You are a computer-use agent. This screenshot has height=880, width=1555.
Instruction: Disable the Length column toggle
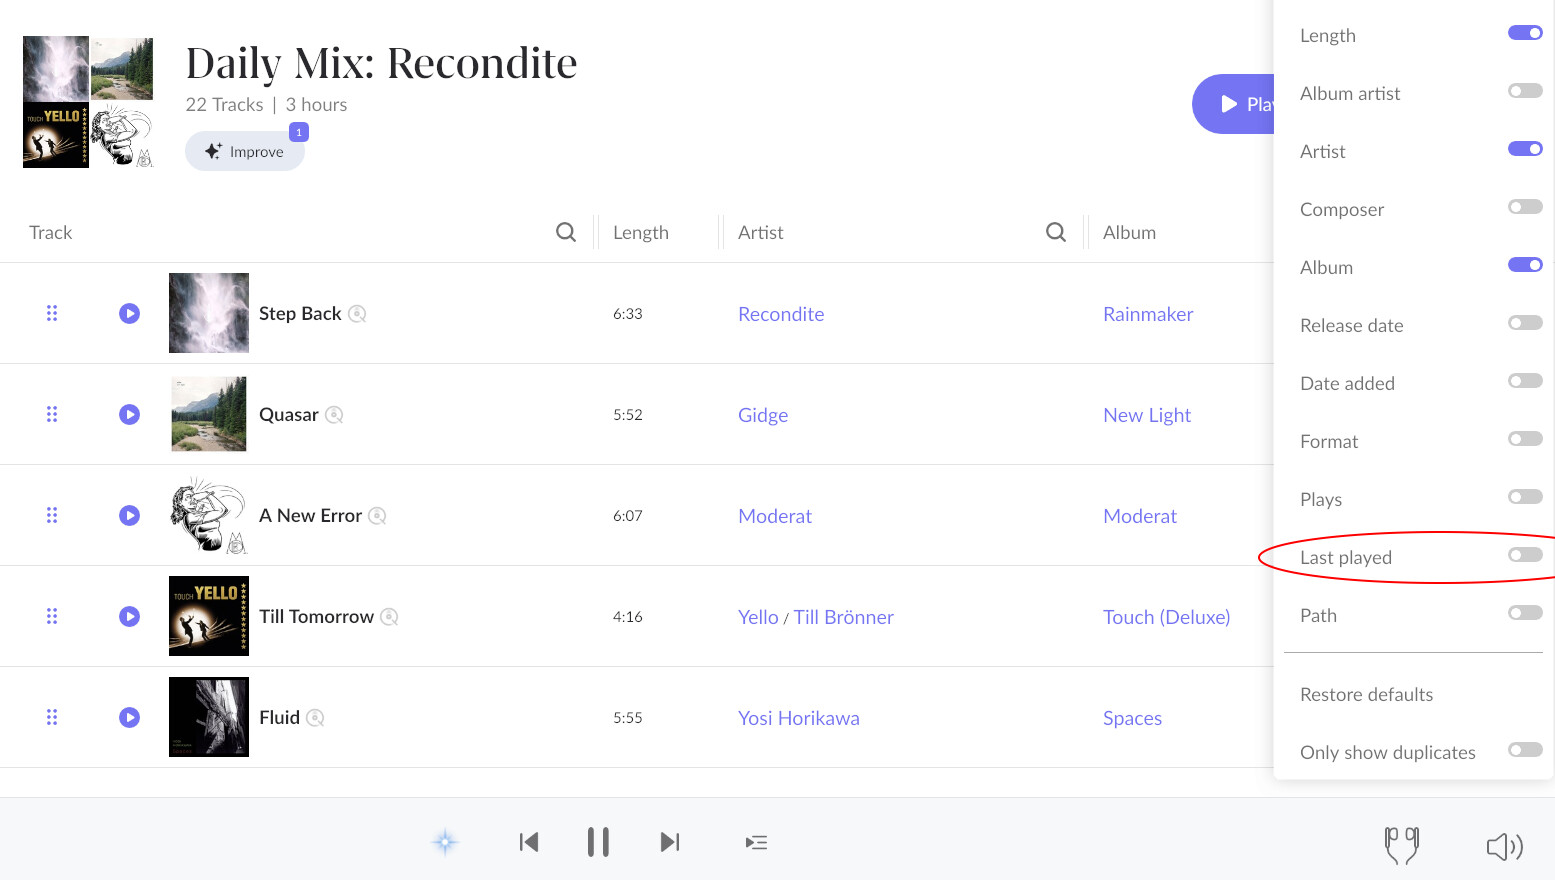(x=1525, y=33)
